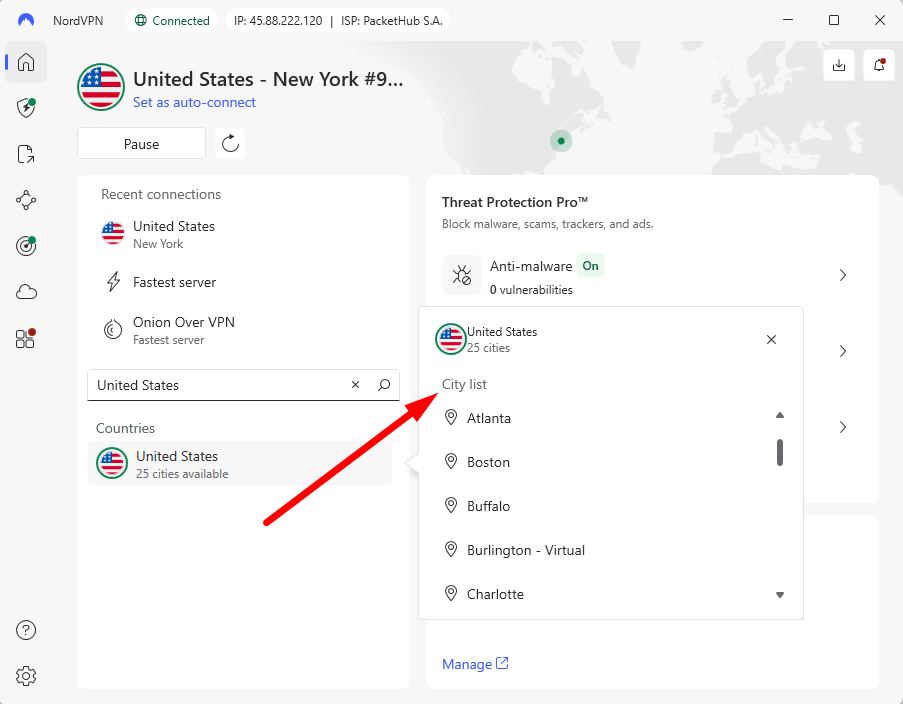The height and width of the screenshot is (704, 903).
Task: Select Boston from the city list
Action: tap(489, 462)
